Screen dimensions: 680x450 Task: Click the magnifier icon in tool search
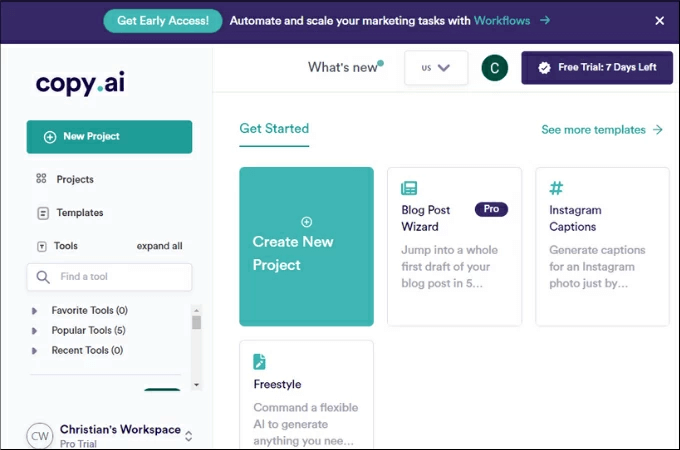(x=43, y=277)
